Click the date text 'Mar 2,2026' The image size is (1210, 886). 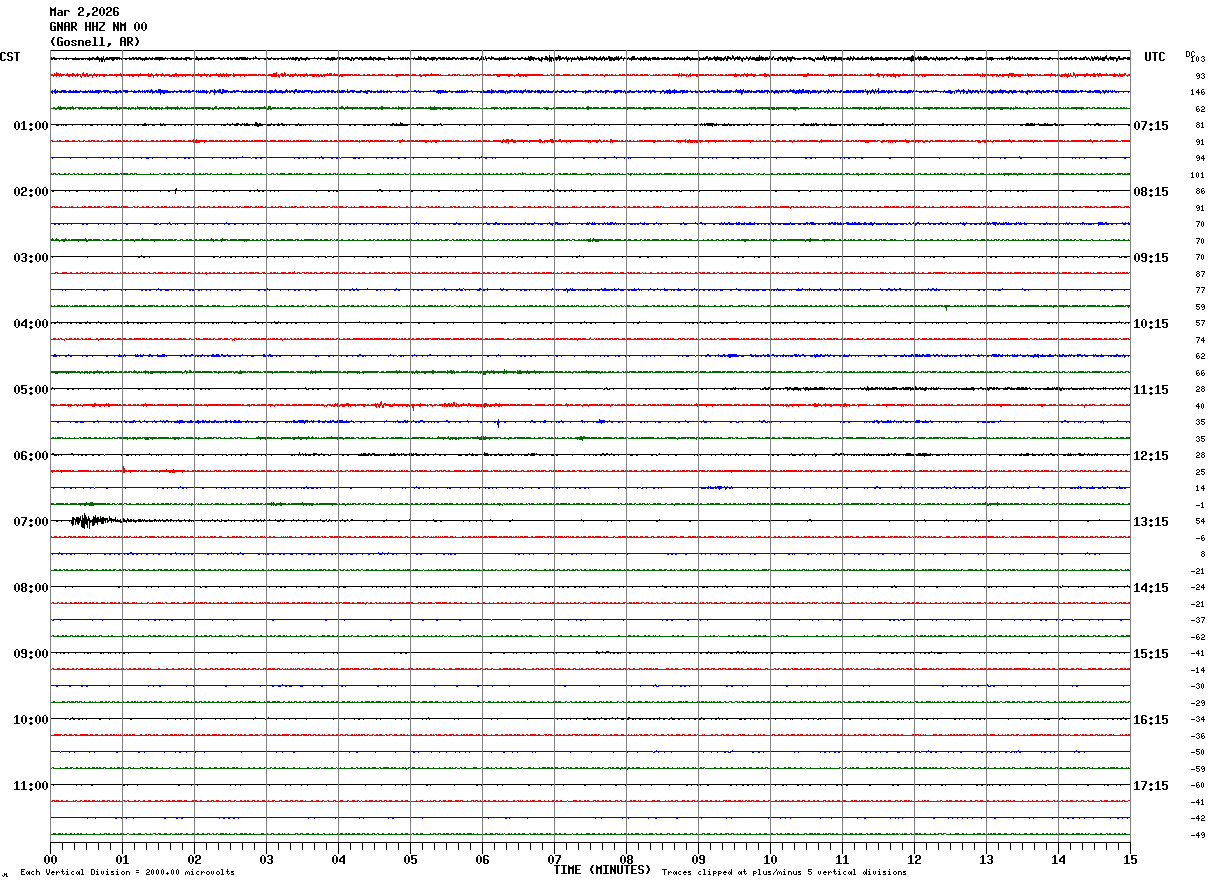(84, 12)
